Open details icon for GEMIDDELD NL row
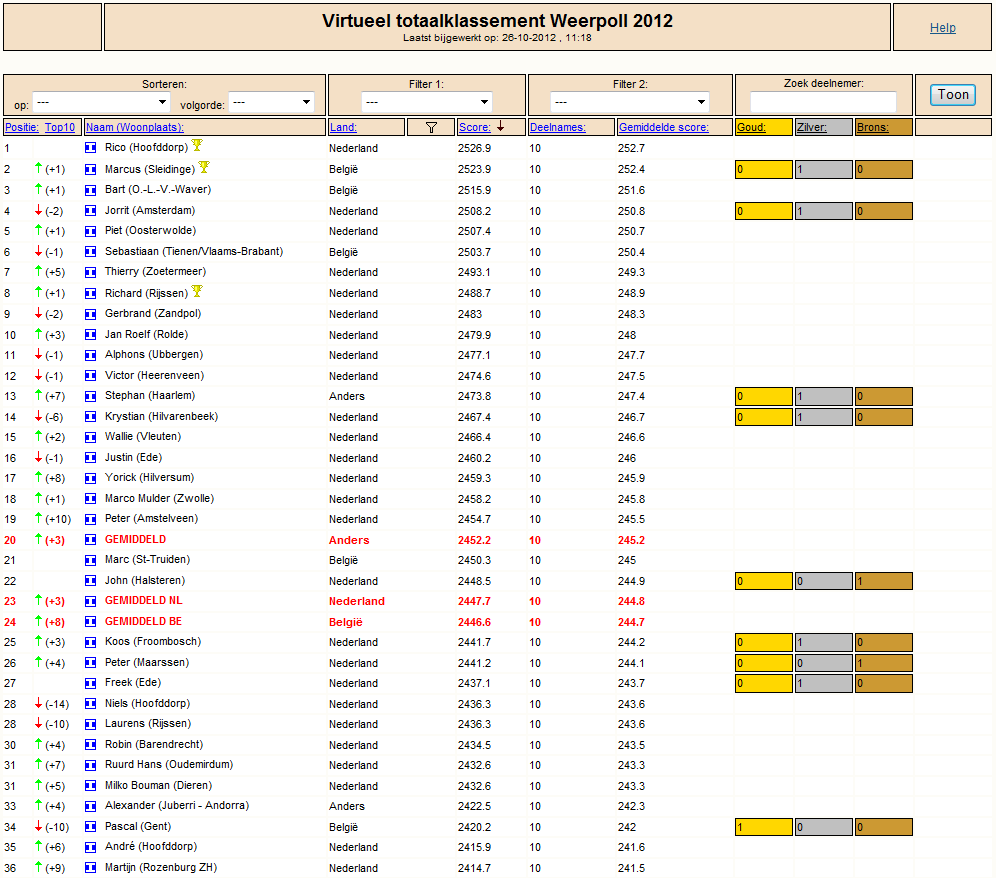This screenshot has width=996, height=878. (x=91, y=601)
